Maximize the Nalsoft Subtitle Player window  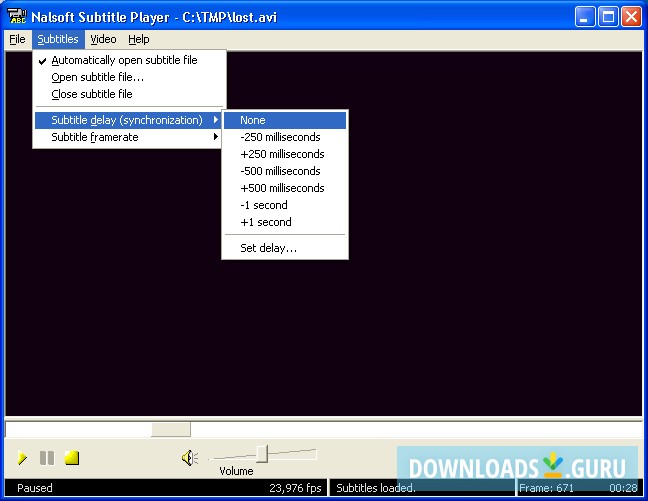[x=608, y=17]
